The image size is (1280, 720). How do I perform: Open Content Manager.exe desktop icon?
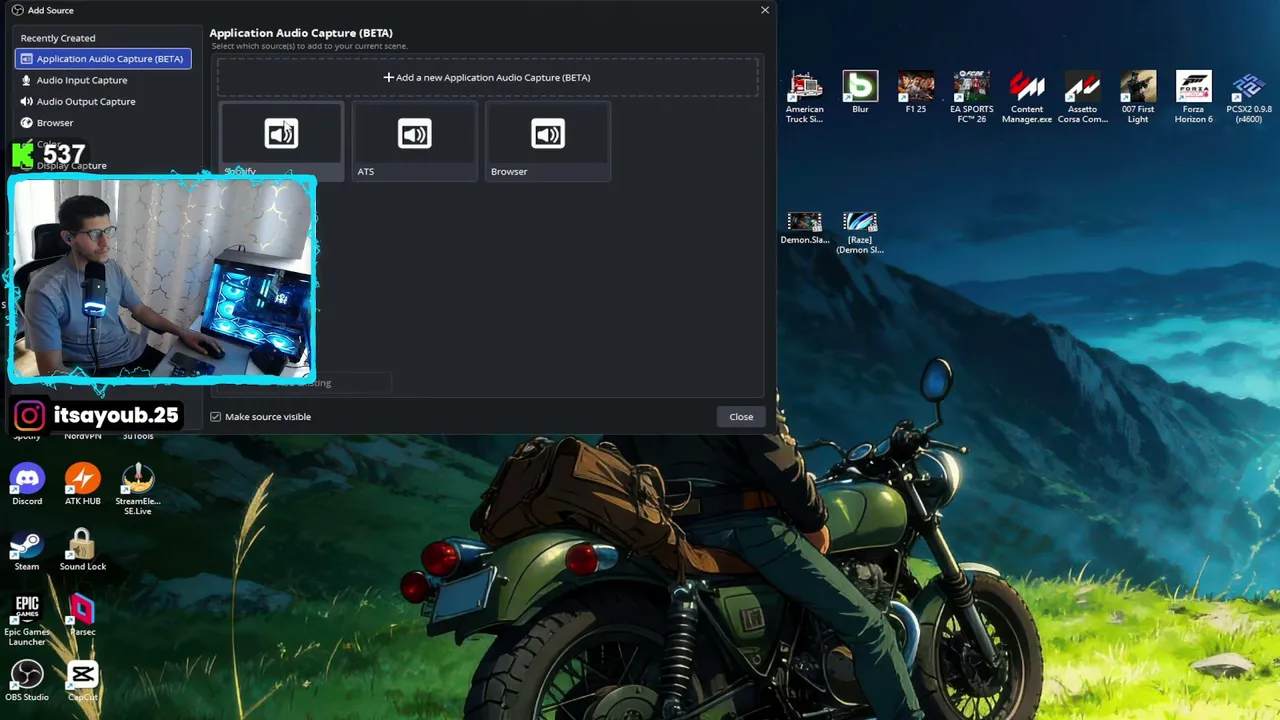[1027, 97]
